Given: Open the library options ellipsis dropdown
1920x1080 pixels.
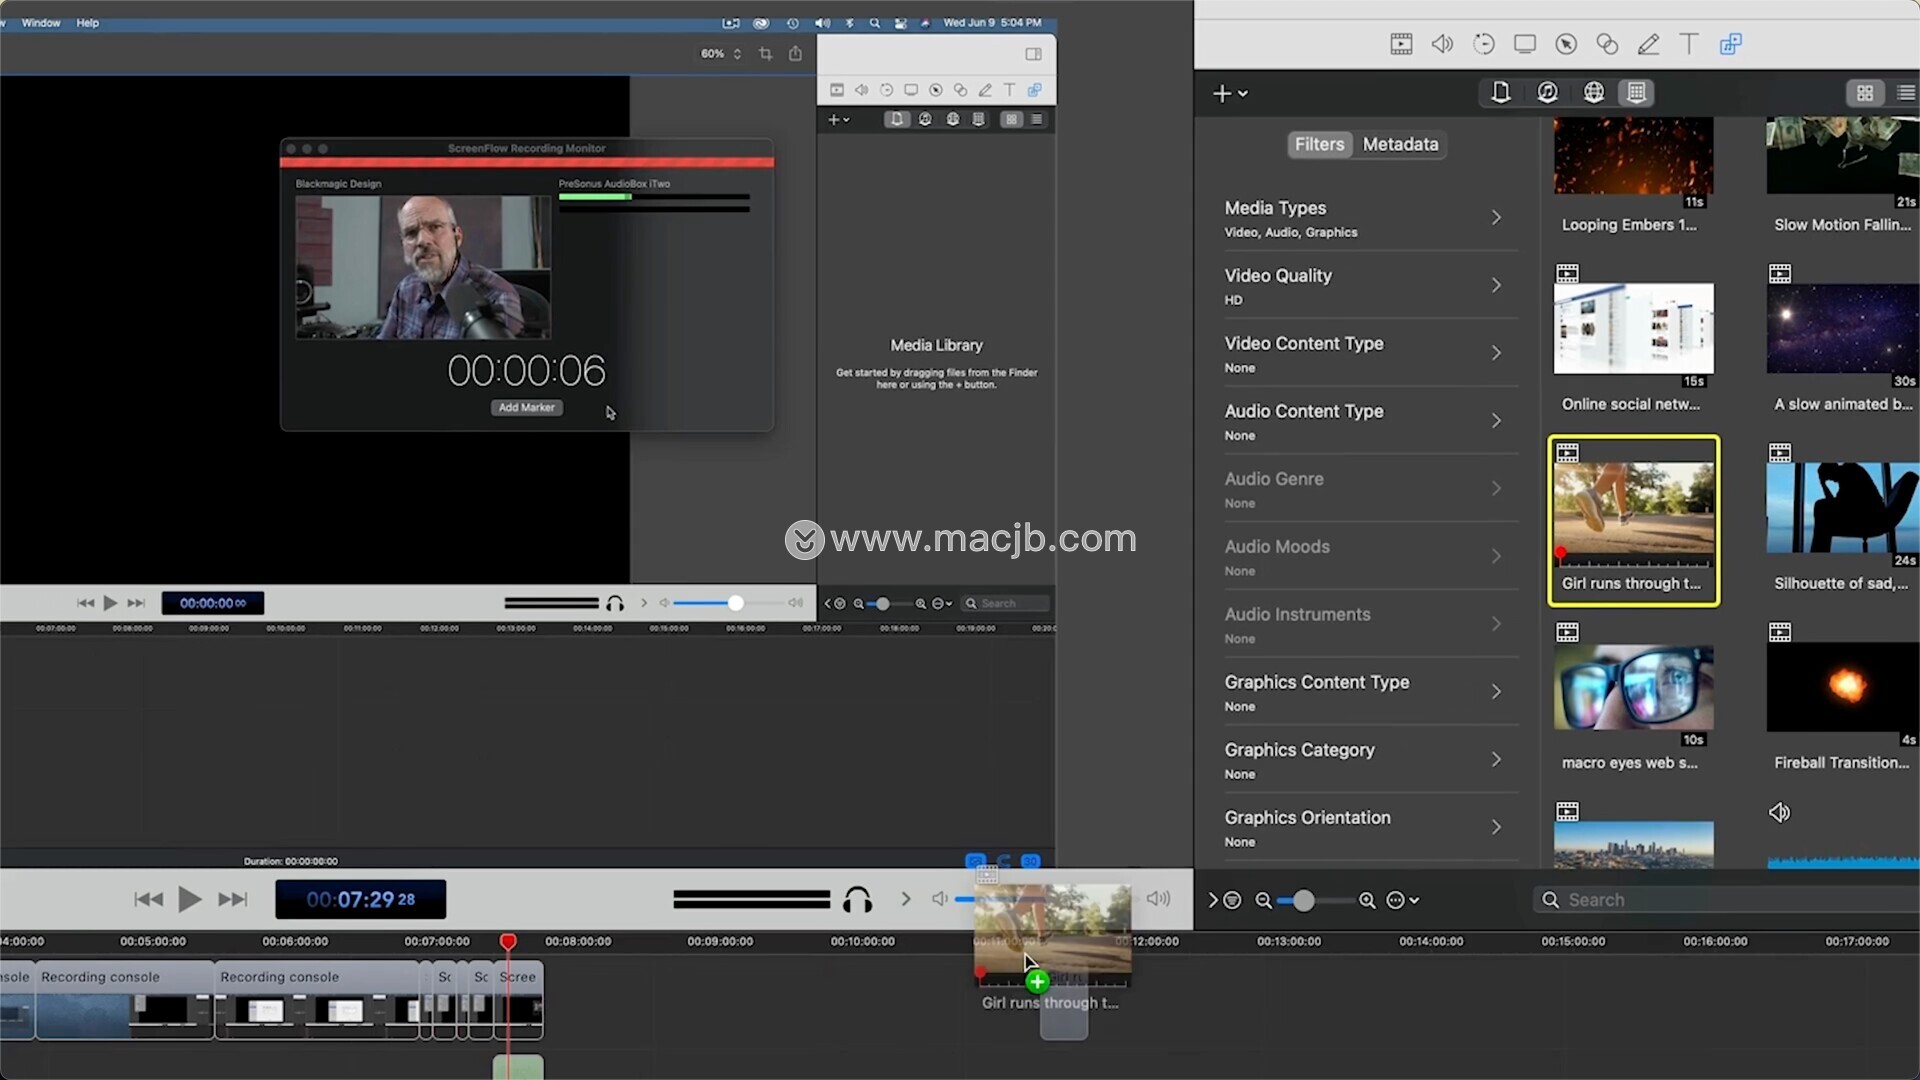Looking at the screenshot, I should coord(1403,900).
